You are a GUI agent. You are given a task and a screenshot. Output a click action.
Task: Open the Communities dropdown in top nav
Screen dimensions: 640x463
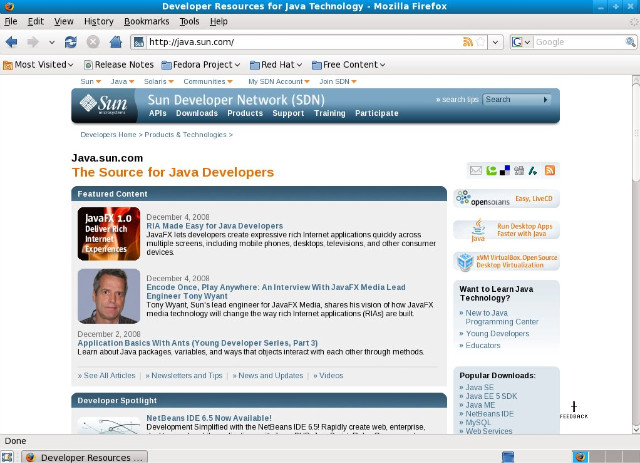tap(208, 81)
